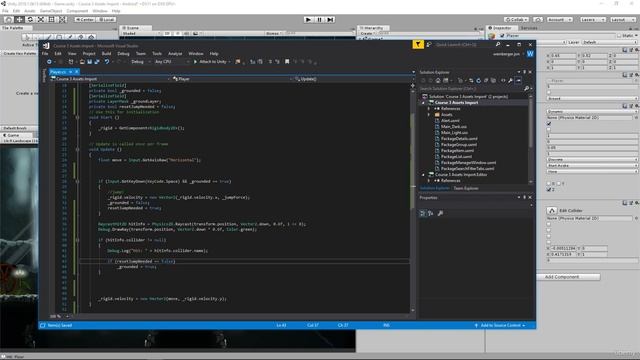Click Alphabetical sort icon in Properties panel

(431, 213)
